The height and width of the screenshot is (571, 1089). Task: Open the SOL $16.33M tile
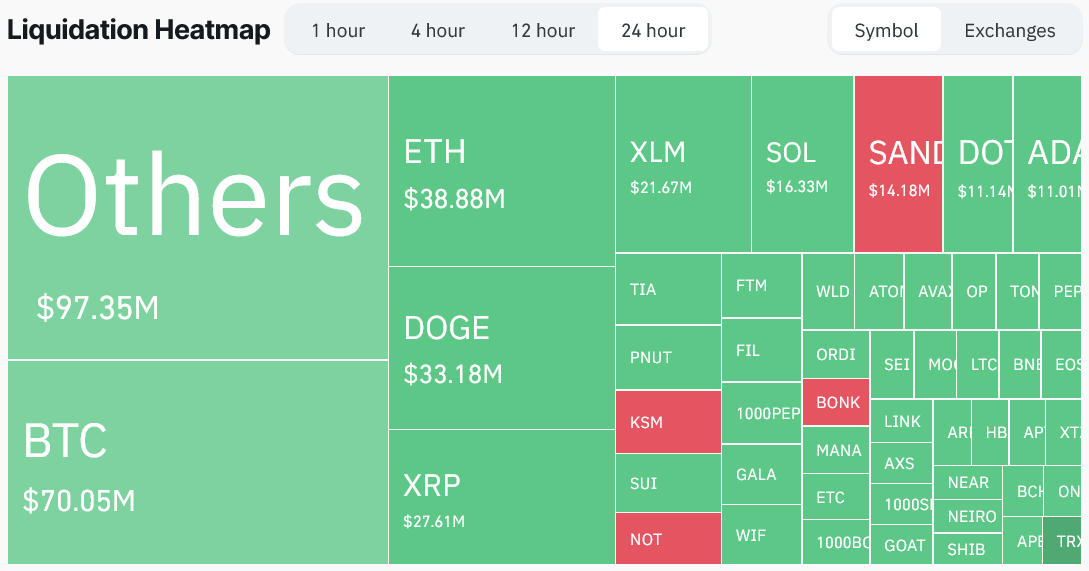[803, 164]
